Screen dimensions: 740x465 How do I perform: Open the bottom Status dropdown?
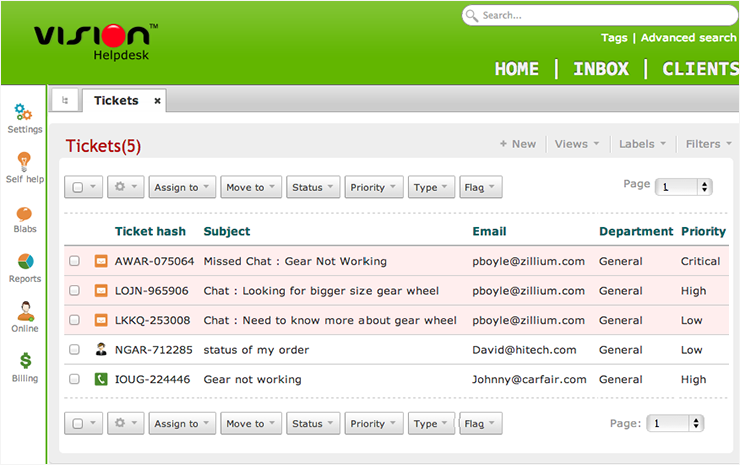(x=313, y=423)
